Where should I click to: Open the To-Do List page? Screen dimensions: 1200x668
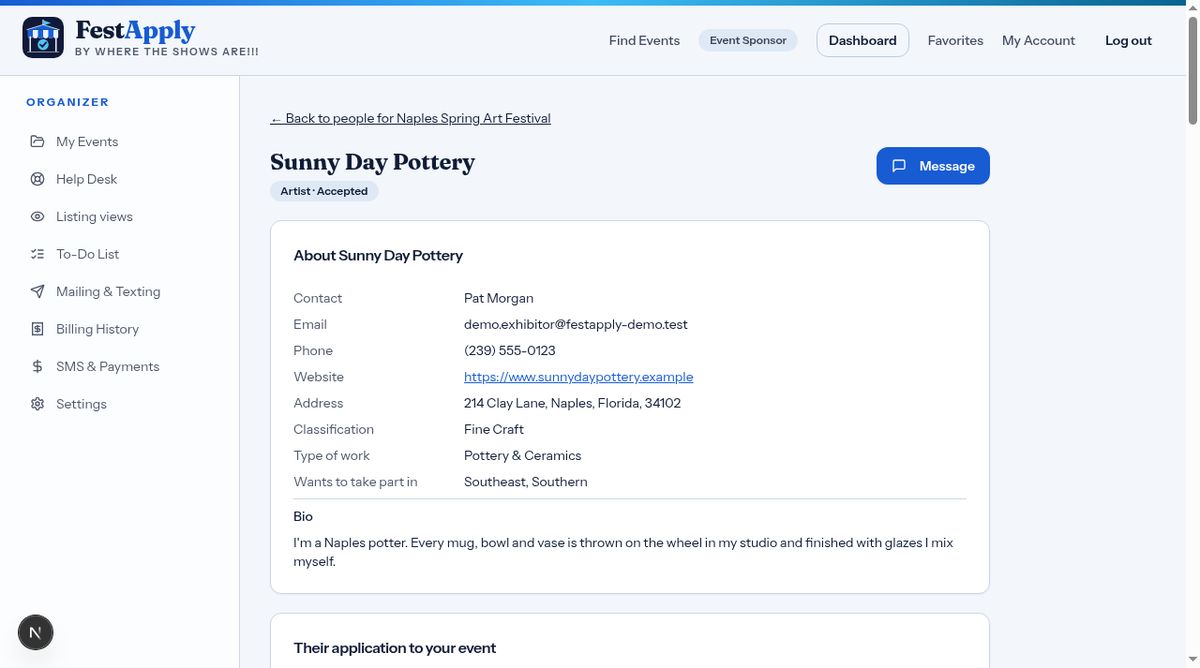click(x=88, y=254)
